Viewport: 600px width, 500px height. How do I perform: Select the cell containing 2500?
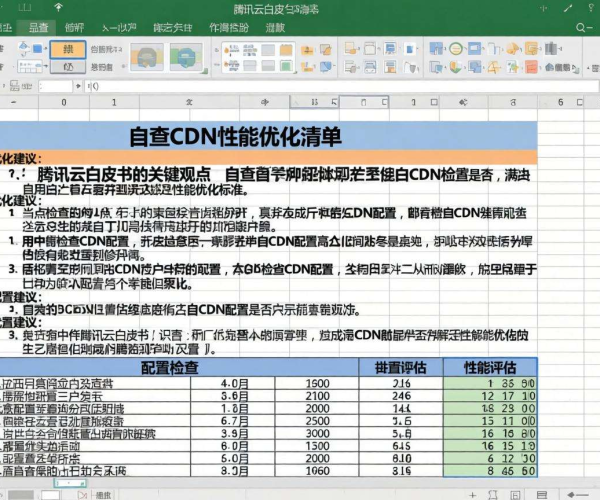[x=317, y=421]
